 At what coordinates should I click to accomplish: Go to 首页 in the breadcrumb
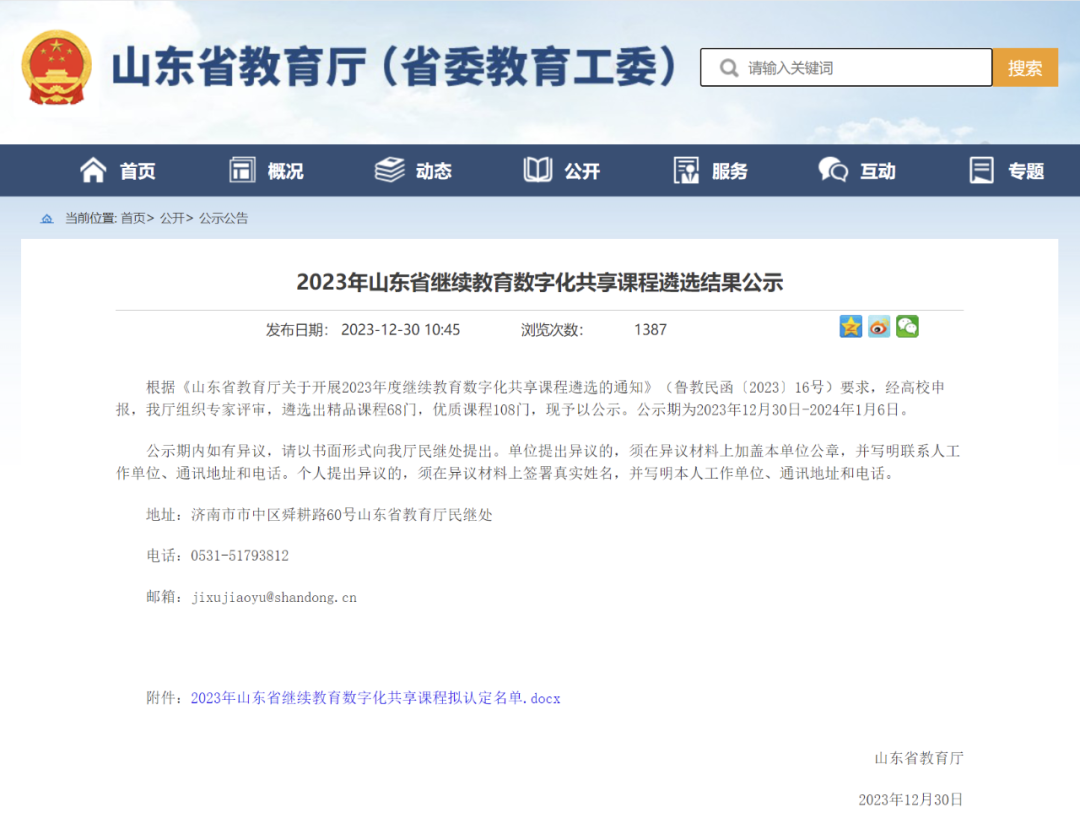coord(133,218)
